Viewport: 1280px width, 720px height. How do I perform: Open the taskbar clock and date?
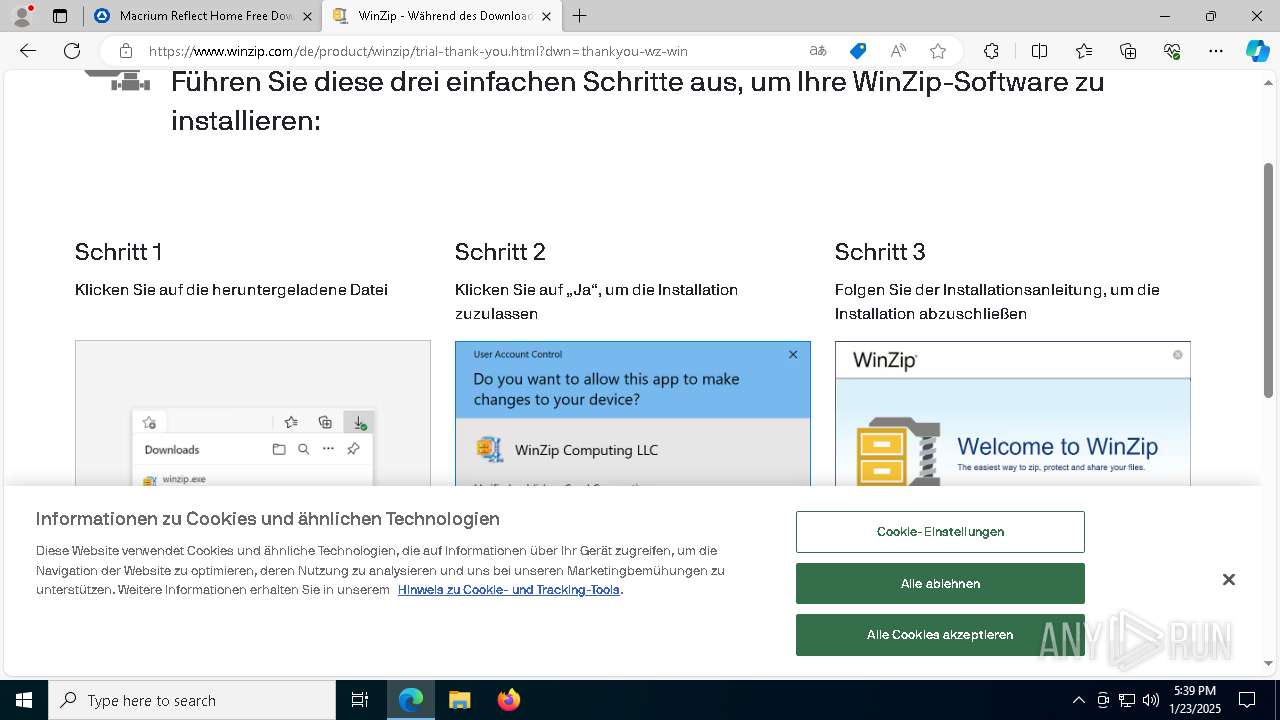click(x=1196, y=700)
